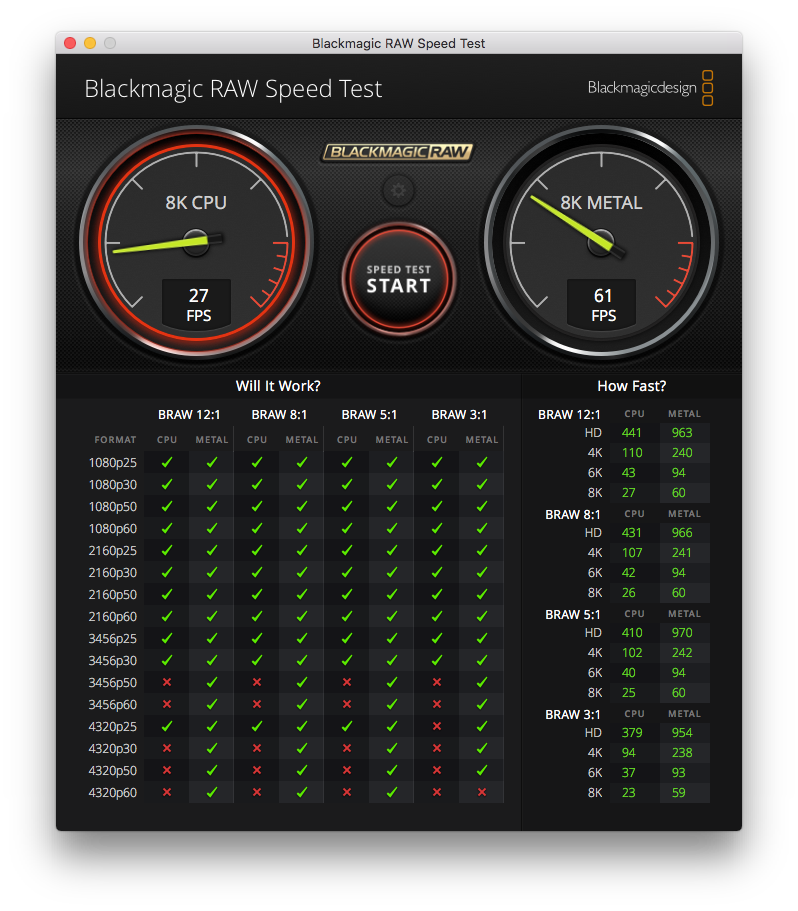This screenshot has height=911, width=798.
Task: Click the app title 'Blackmagic RAW Speed Test'
Action: tap(233, 89)
